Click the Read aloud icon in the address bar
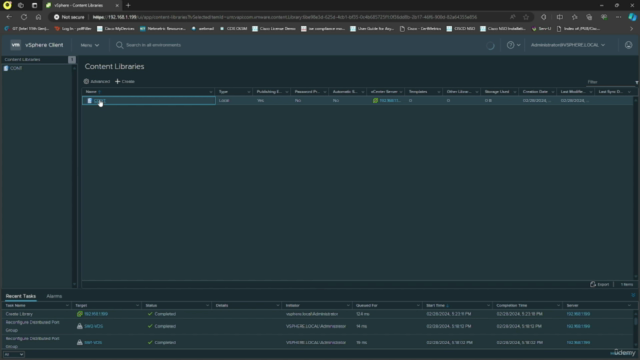 [x=512, y=17]
